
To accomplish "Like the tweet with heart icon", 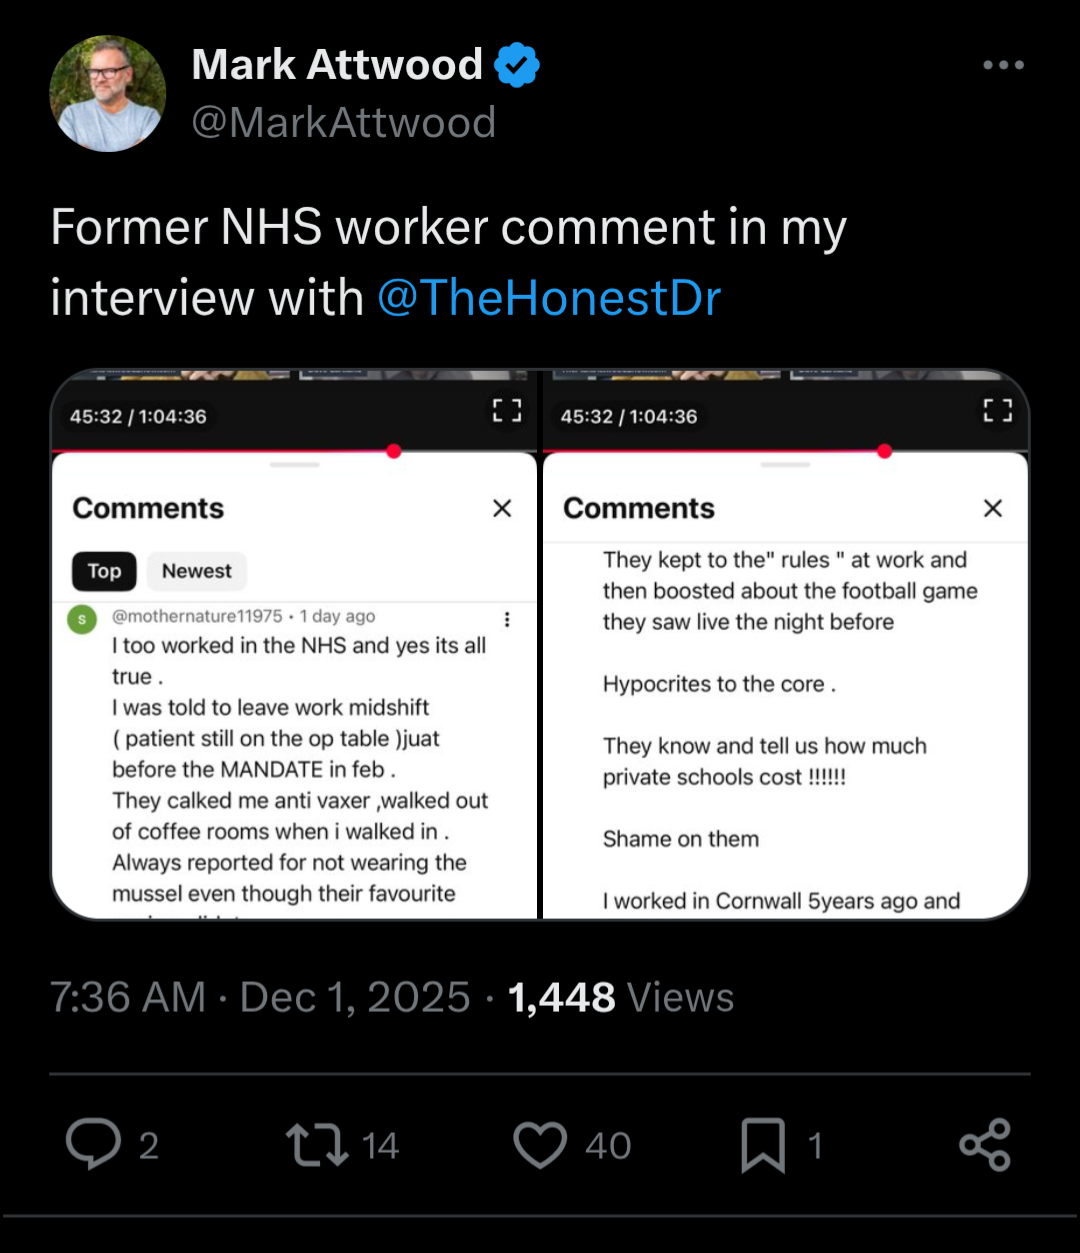I will click(540, 1145).
